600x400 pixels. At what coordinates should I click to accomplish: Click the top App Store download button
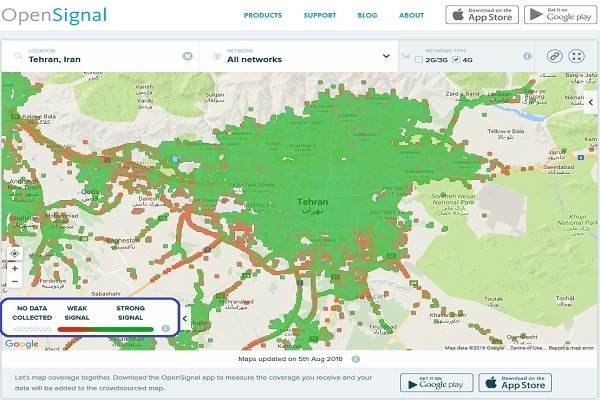tap(481, 15)
